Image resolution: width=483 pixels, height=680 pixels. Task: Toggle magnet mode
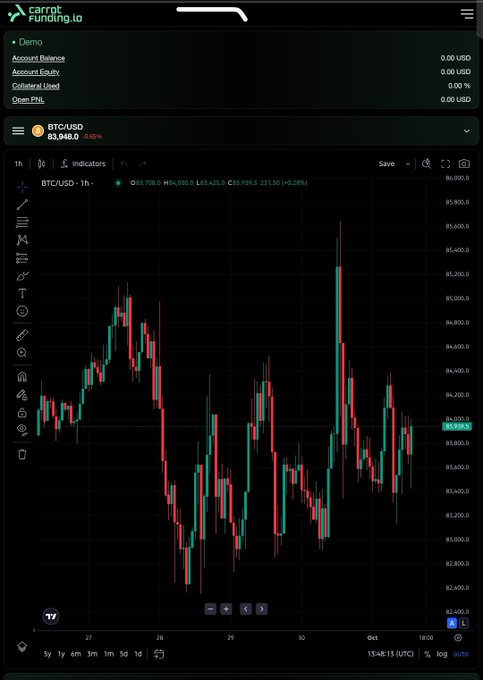pyautogui.click(x=22, y=376)
